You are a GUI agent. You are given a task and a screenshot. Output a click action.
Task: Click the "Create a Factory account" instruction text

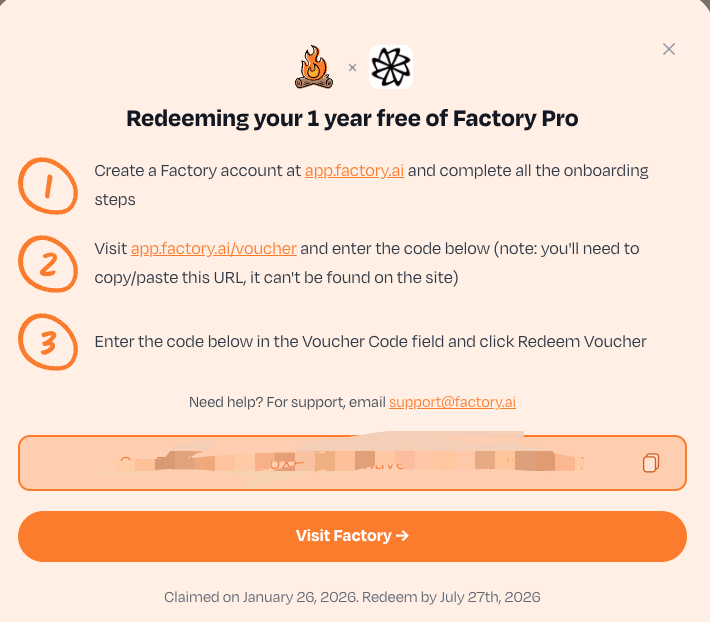point(198,170)
